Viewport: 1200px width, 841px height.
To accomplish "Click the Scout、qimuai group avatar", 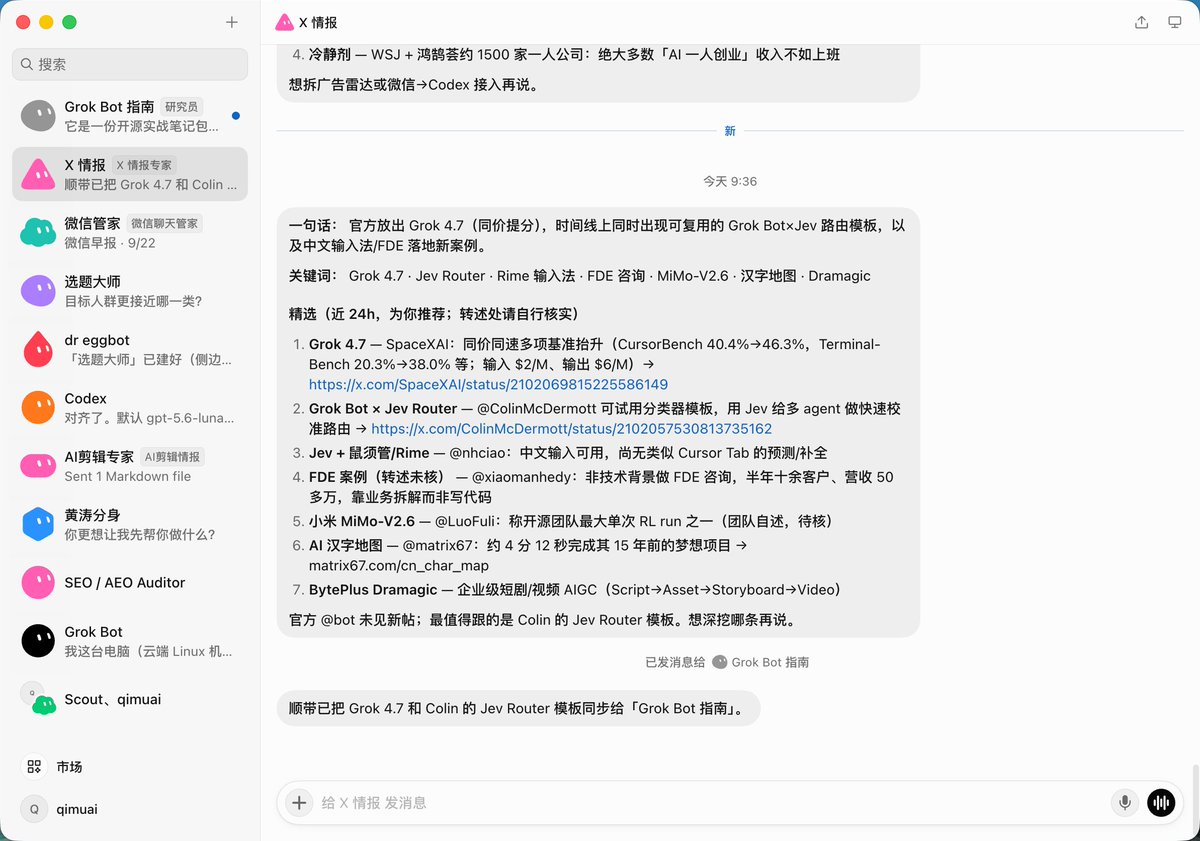I will [38, 699].
